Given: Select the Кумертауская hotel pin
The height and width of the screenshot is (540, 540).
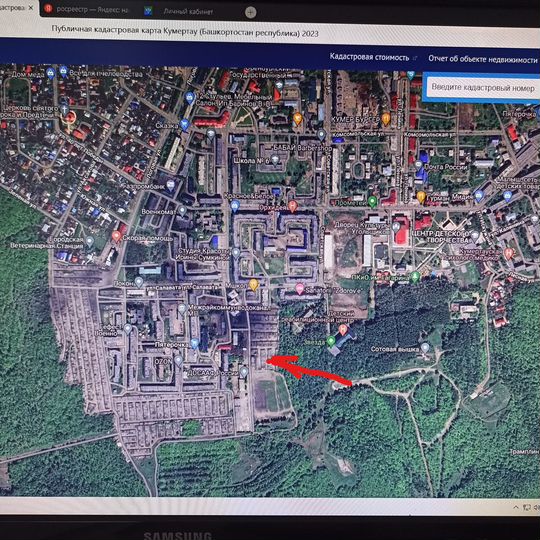Looking at the screenshot, I should [x=509, y=254].
